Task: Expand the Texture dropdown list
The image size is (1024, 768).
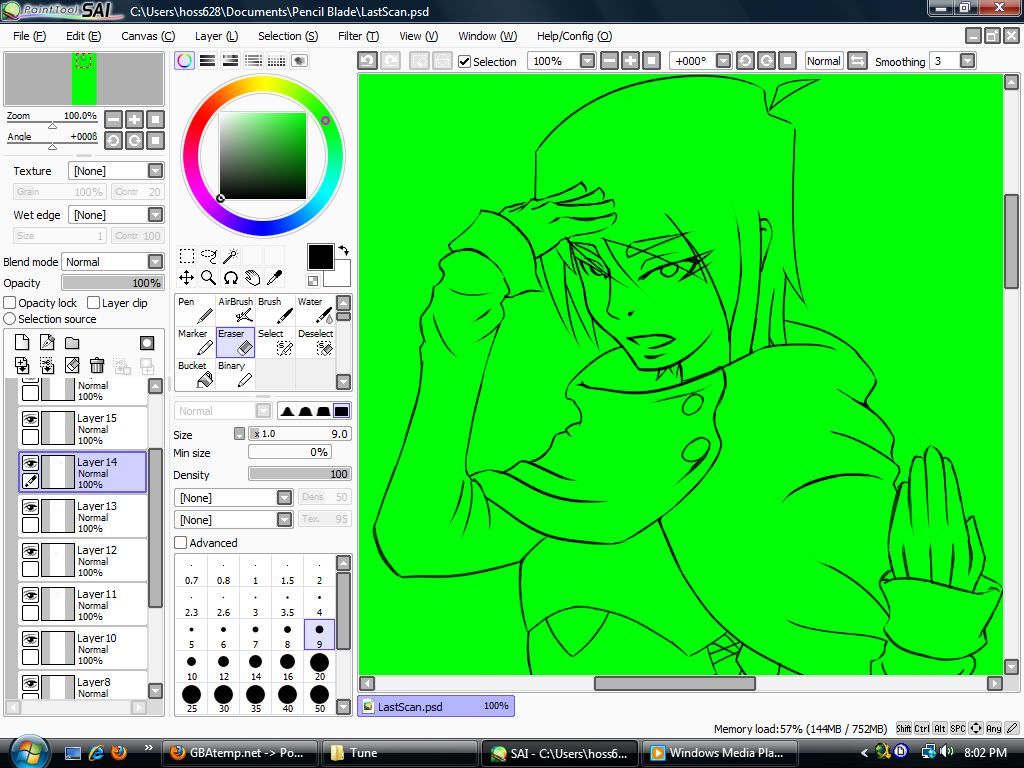Action: pos(155,171)
